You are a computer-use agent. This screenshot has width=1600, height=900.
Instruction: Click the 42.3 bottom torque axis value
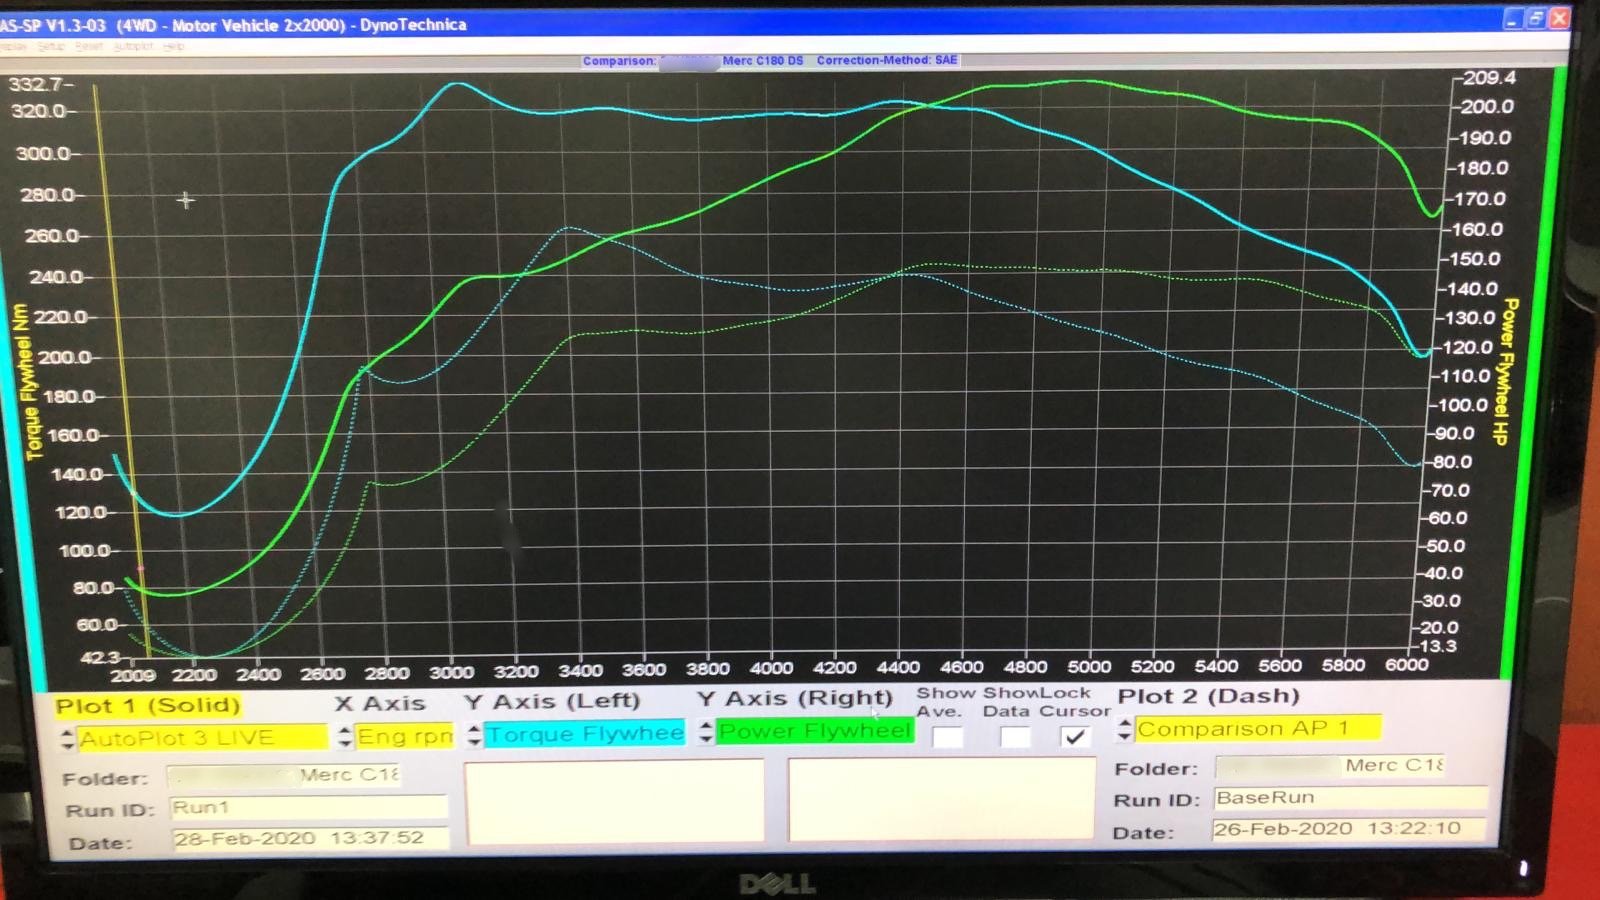click(100, 658)
